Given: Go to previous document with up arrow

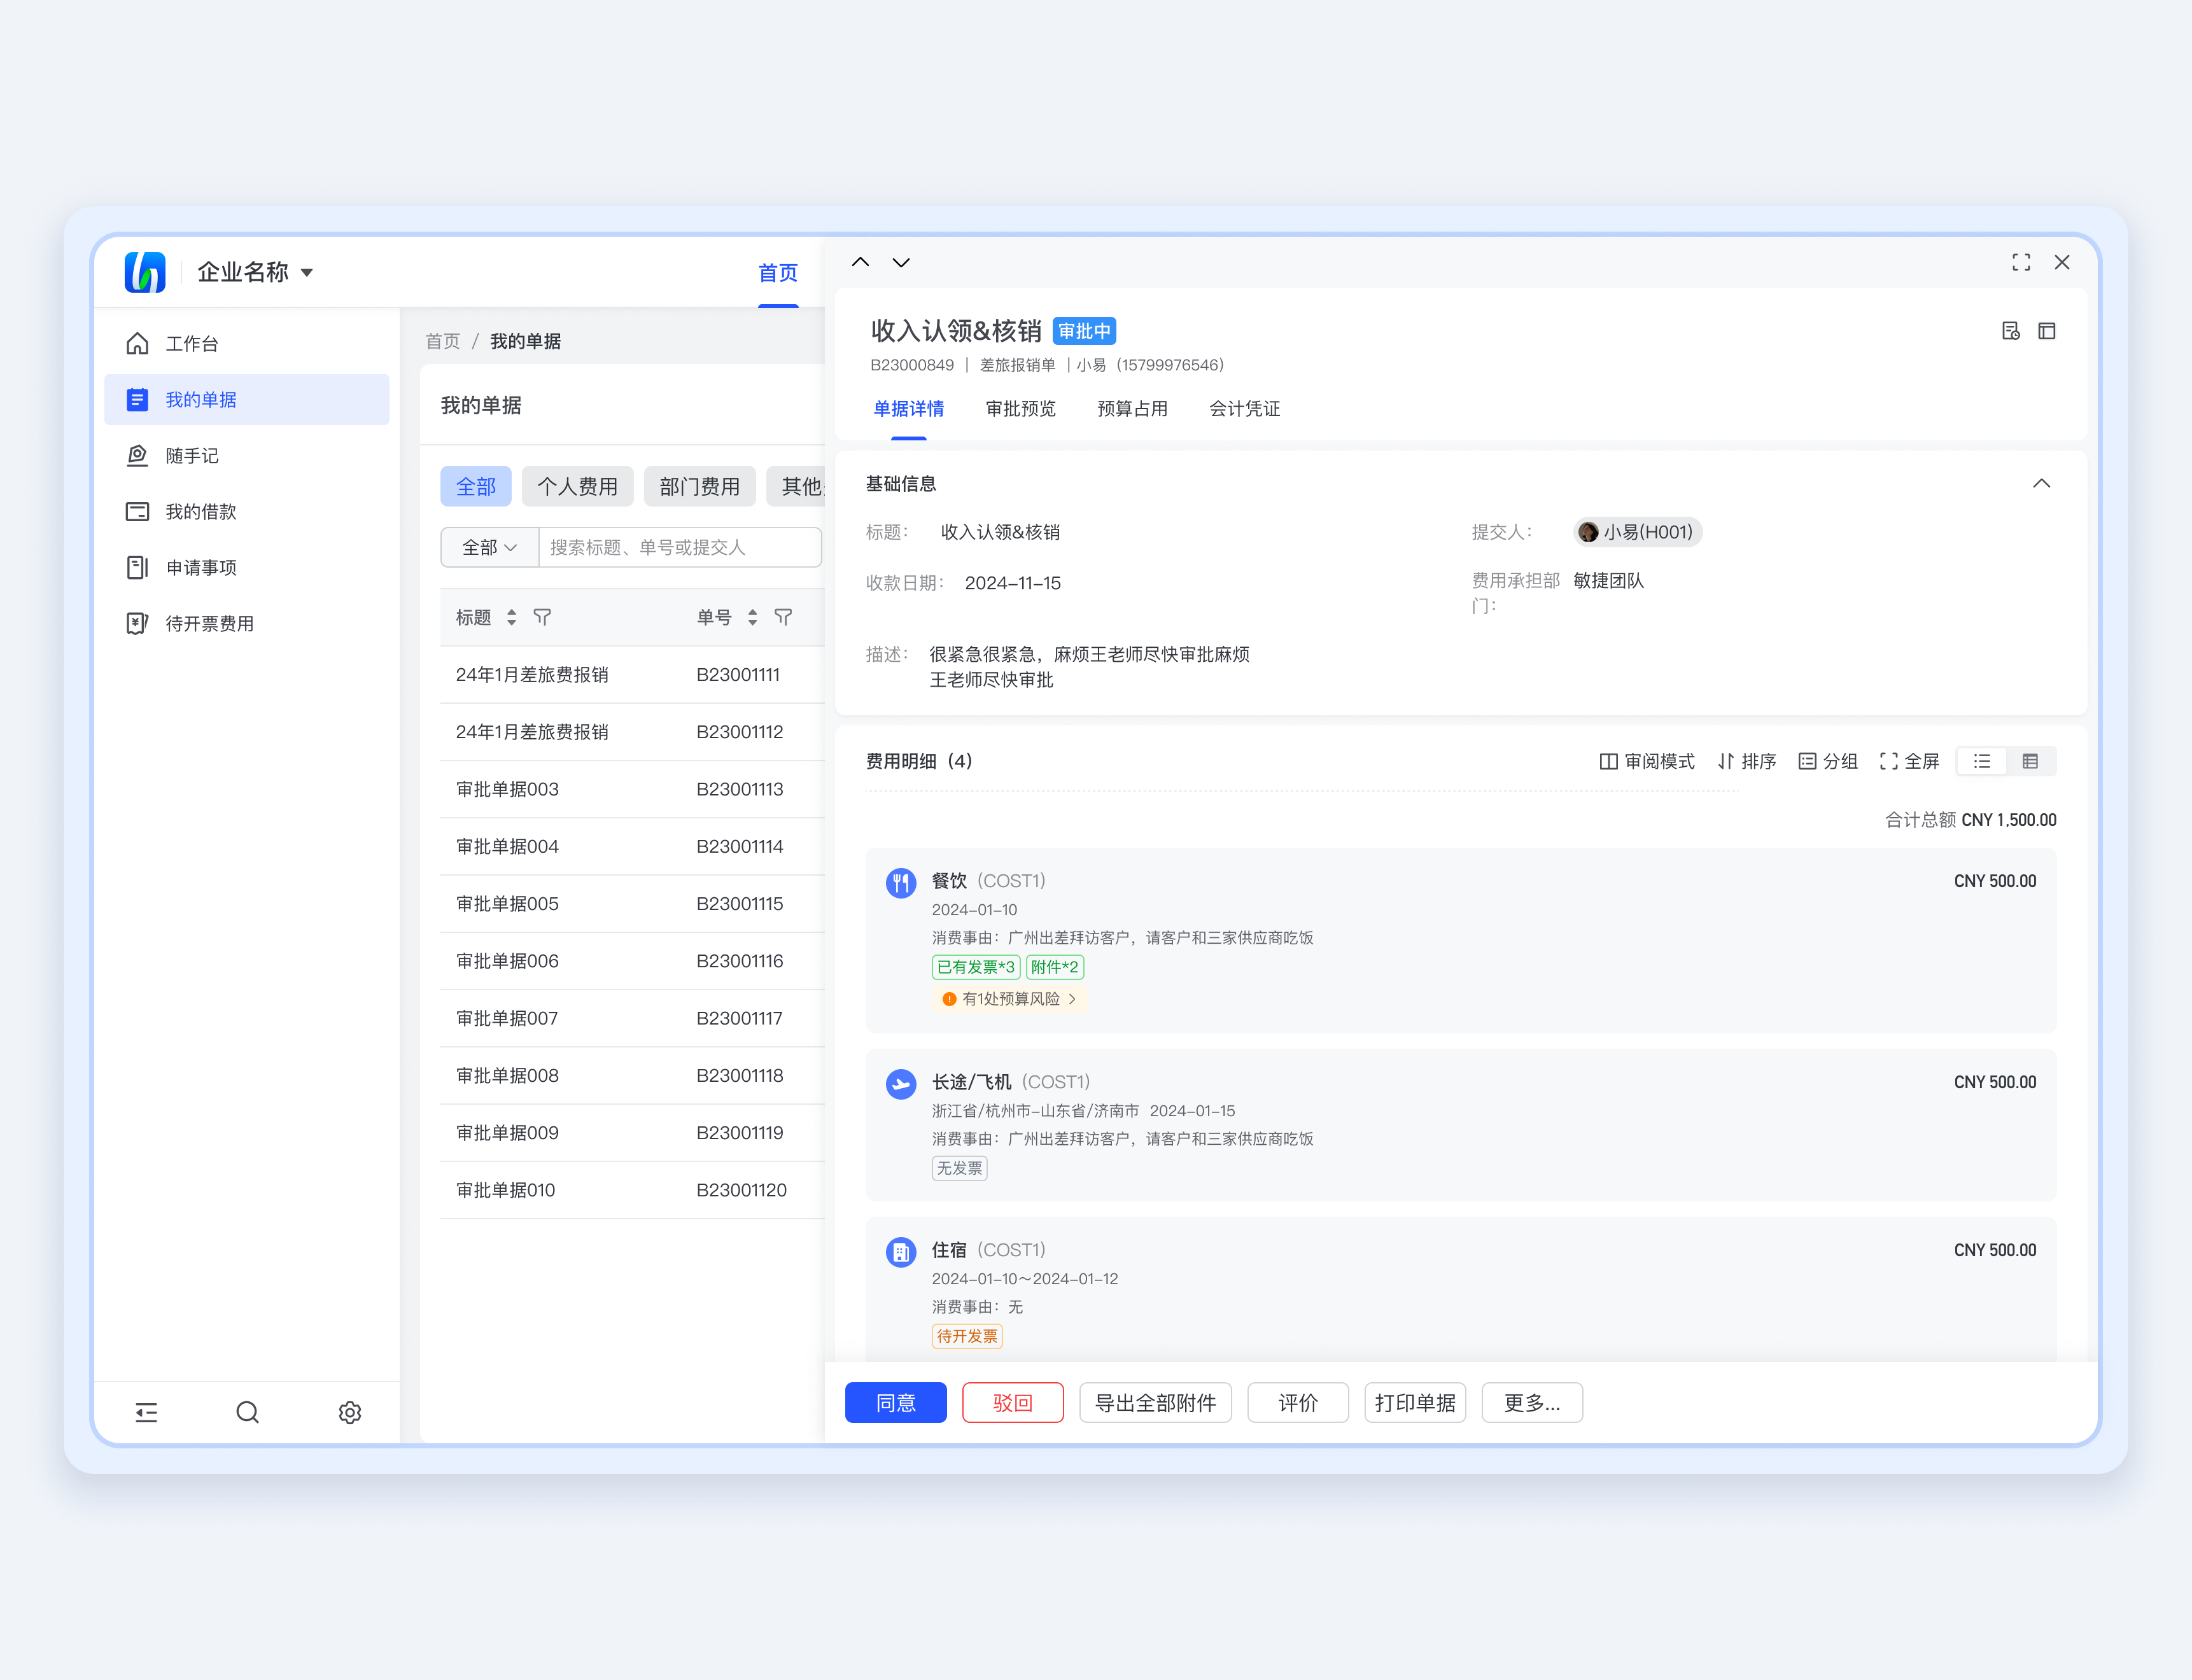Looking at the screenshot, I should [860, 262].
